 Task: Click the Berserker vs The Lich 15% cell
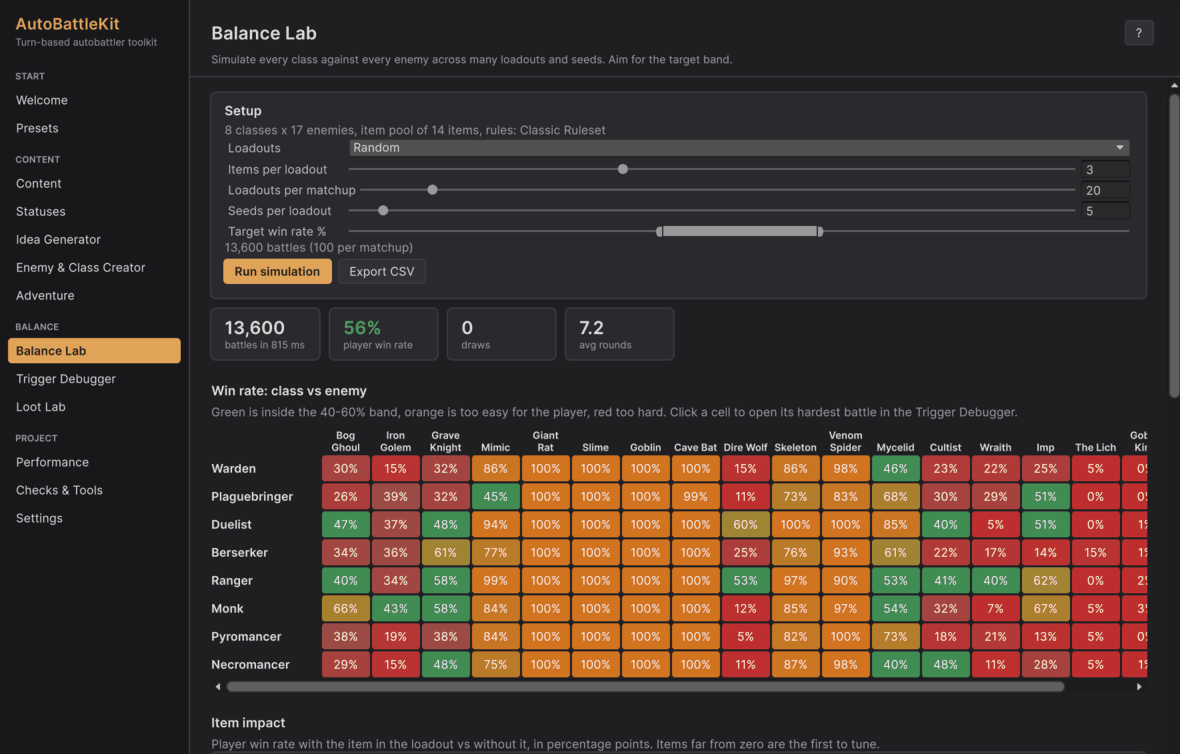pos(1095,552)
